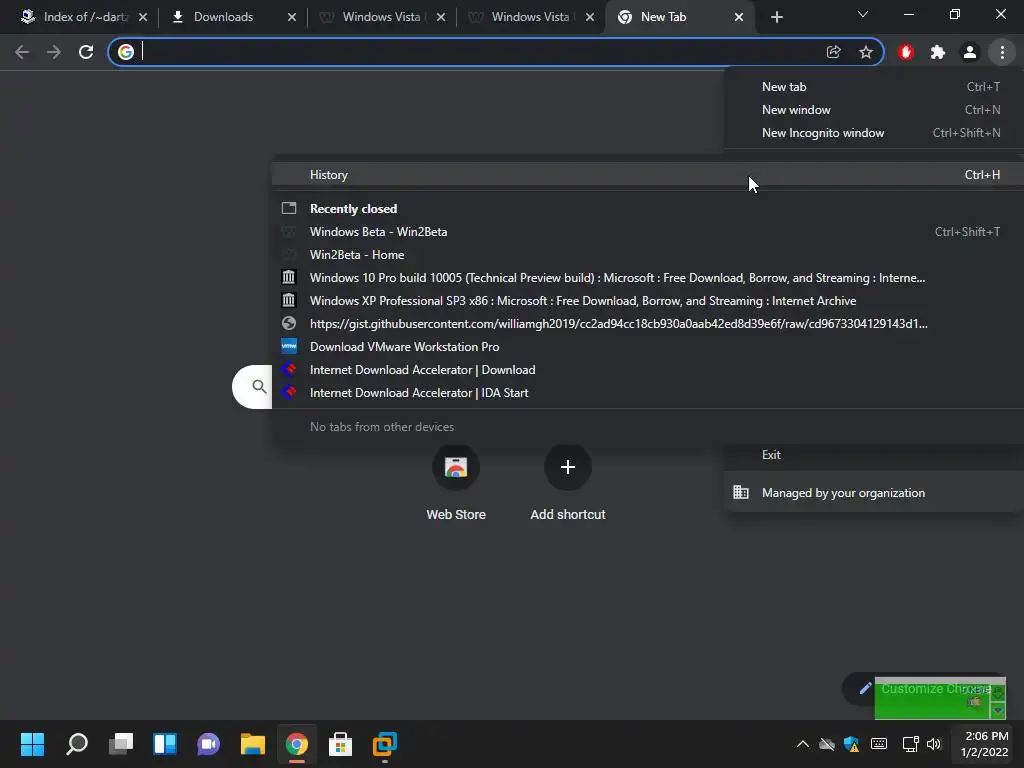The width and height of the screenshot is (1024, 768).
Task: Reopen the gist.githubusercontent.com link
Action: click(648, 323)
